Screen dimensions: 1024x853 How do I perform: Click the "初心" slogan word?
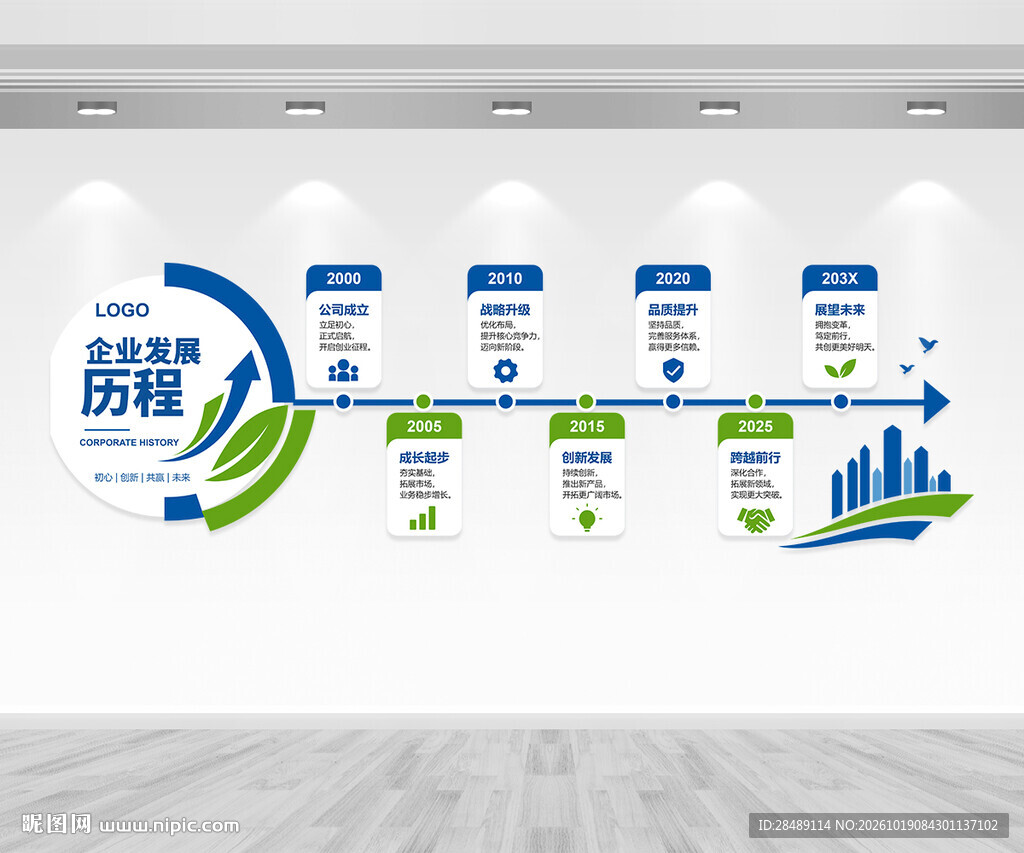coord(103,477)
